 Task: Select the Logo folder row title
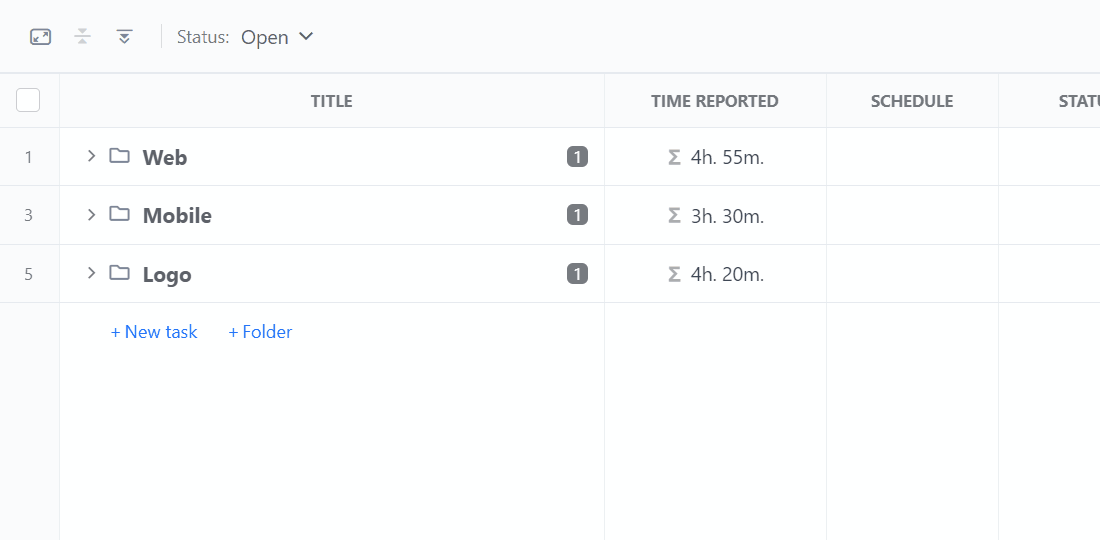(167, 274)
